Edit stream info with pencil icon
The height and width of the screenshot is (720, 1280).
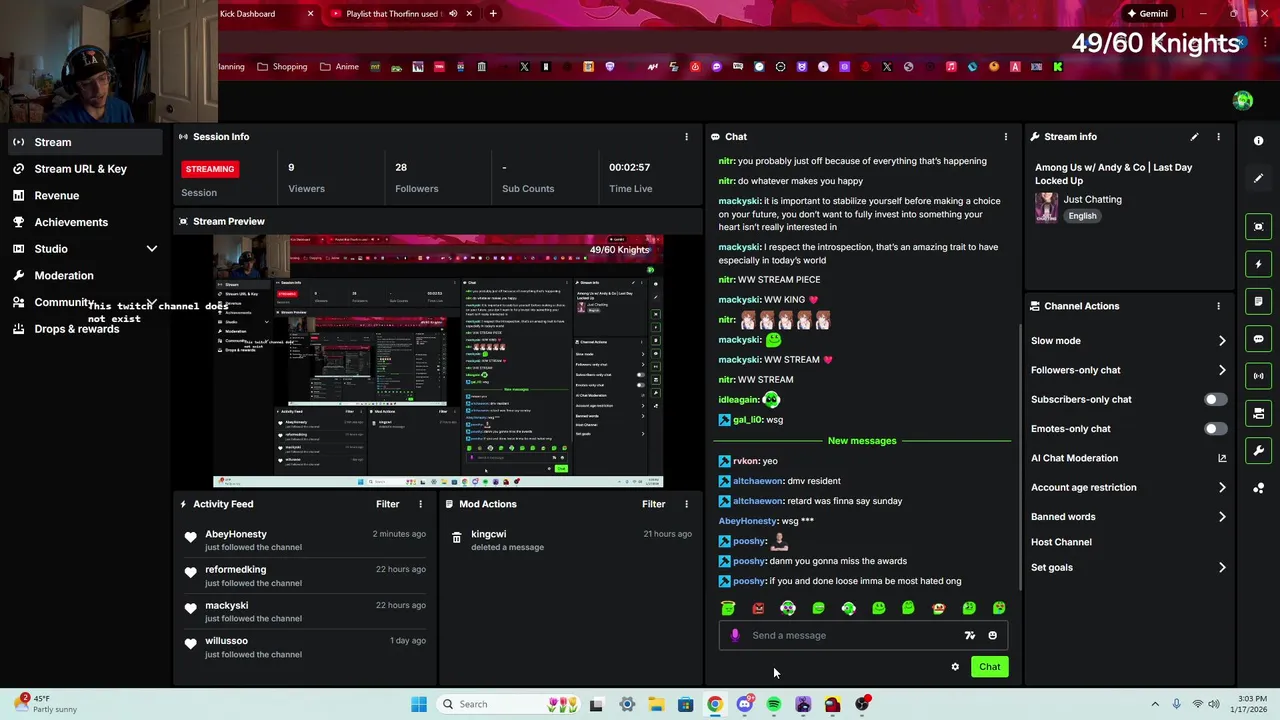pos(1194,137)
